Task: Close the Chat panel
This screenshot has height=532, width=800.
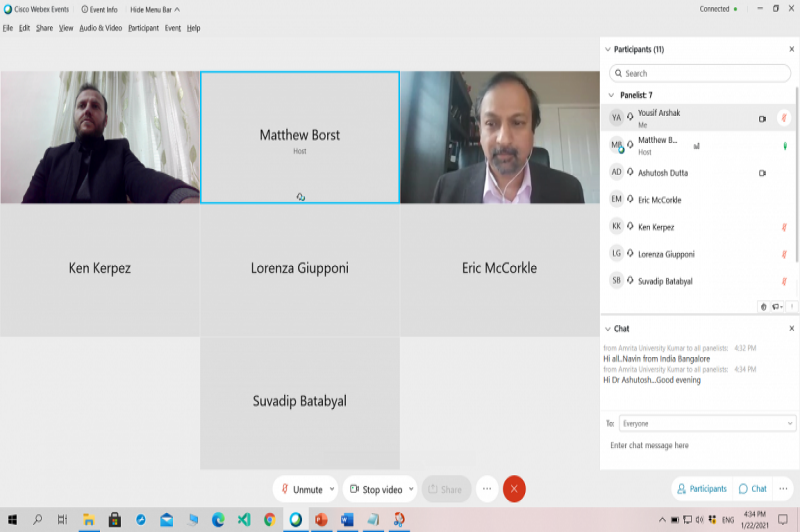Action: click(791, 328)
